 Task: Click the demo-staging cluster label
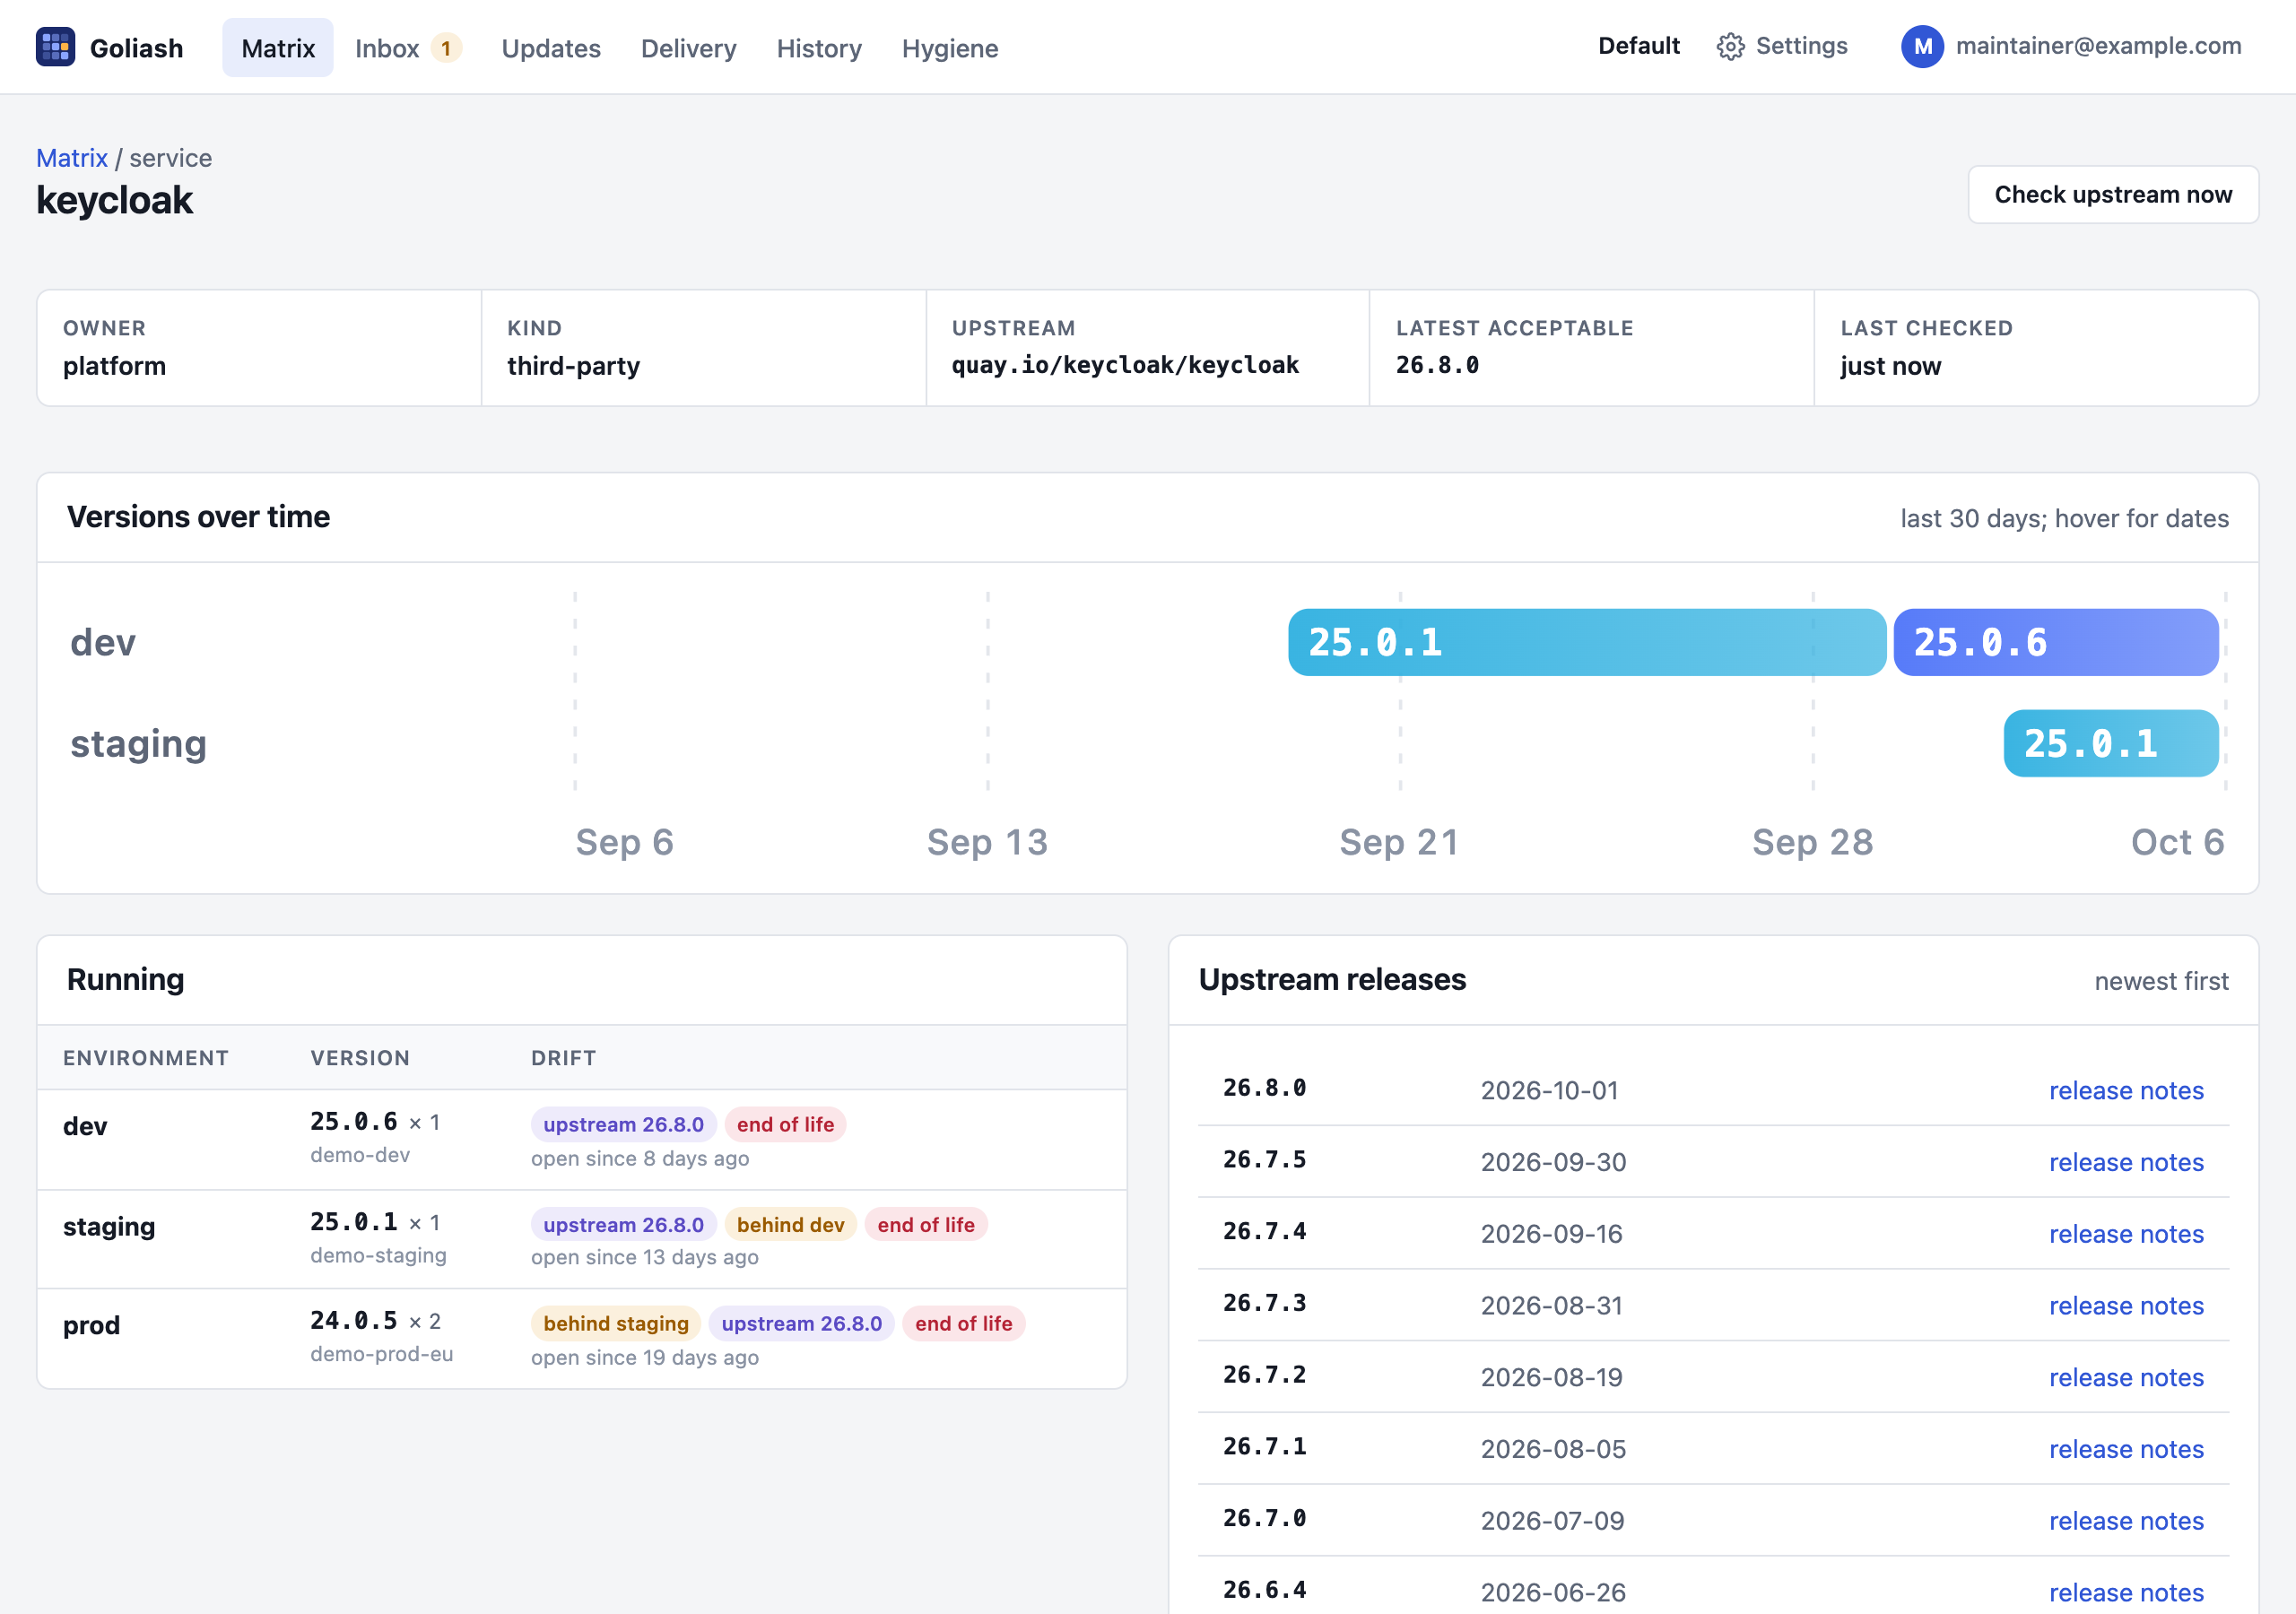(378, 1255)
